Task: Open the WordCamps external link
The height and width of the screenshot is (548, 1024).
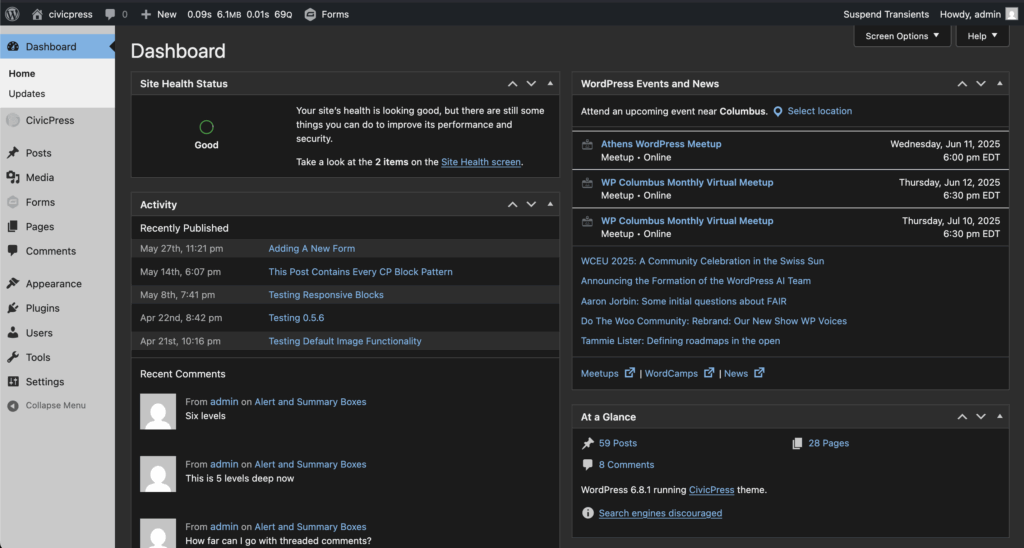Action: pos(679,373)
